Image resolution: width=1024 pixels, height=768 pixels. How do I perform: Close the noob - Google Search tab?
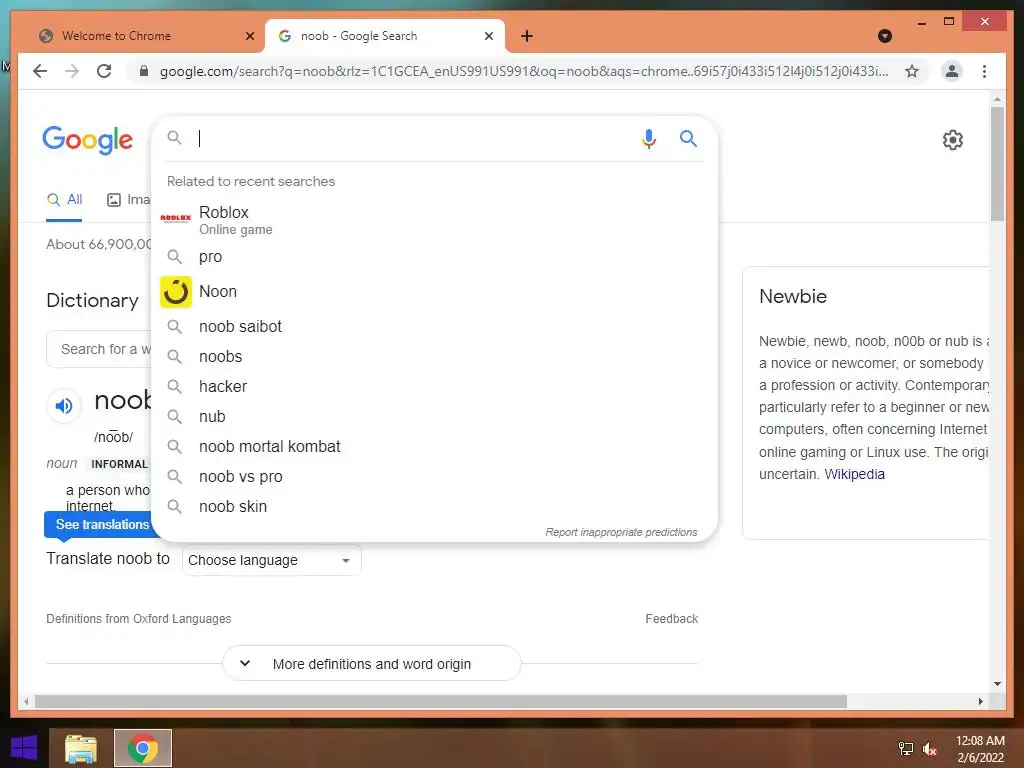488,36
